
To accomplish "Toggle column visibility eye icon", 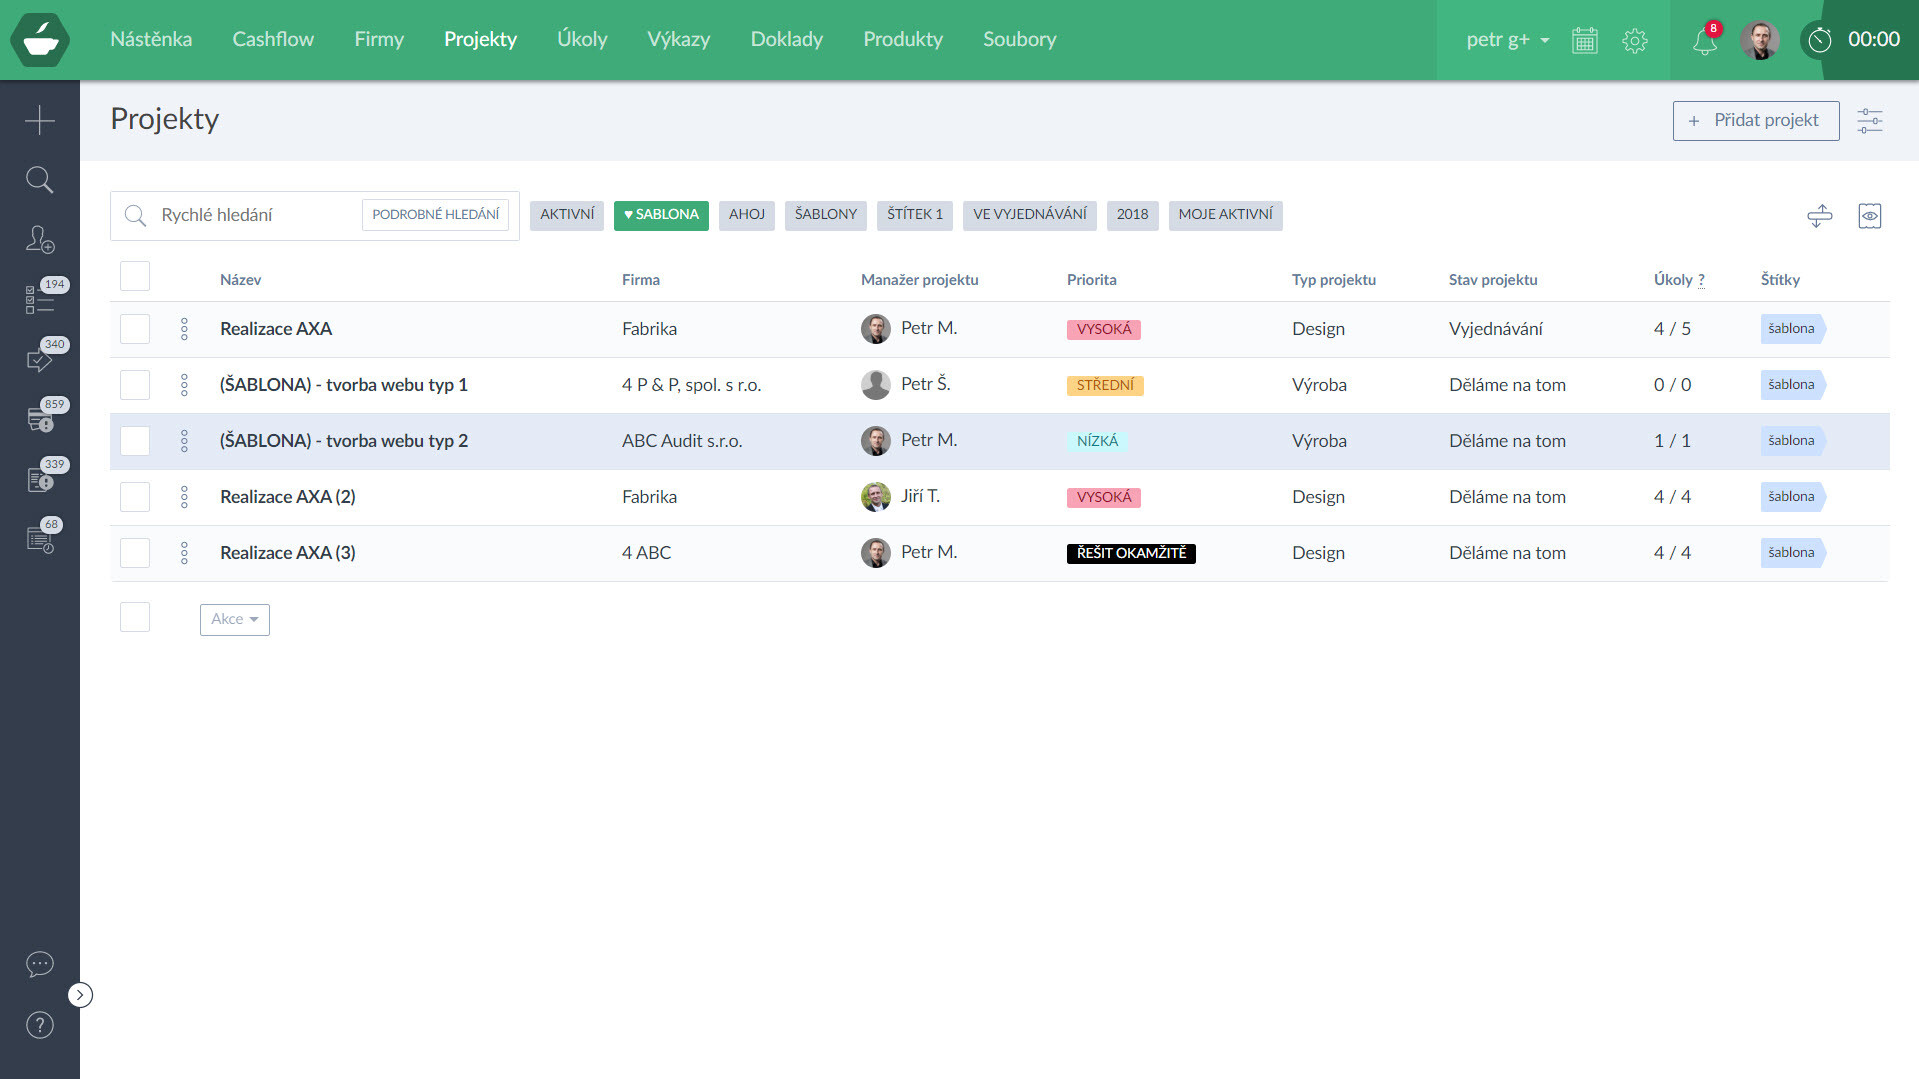I will click(1869, 216).
